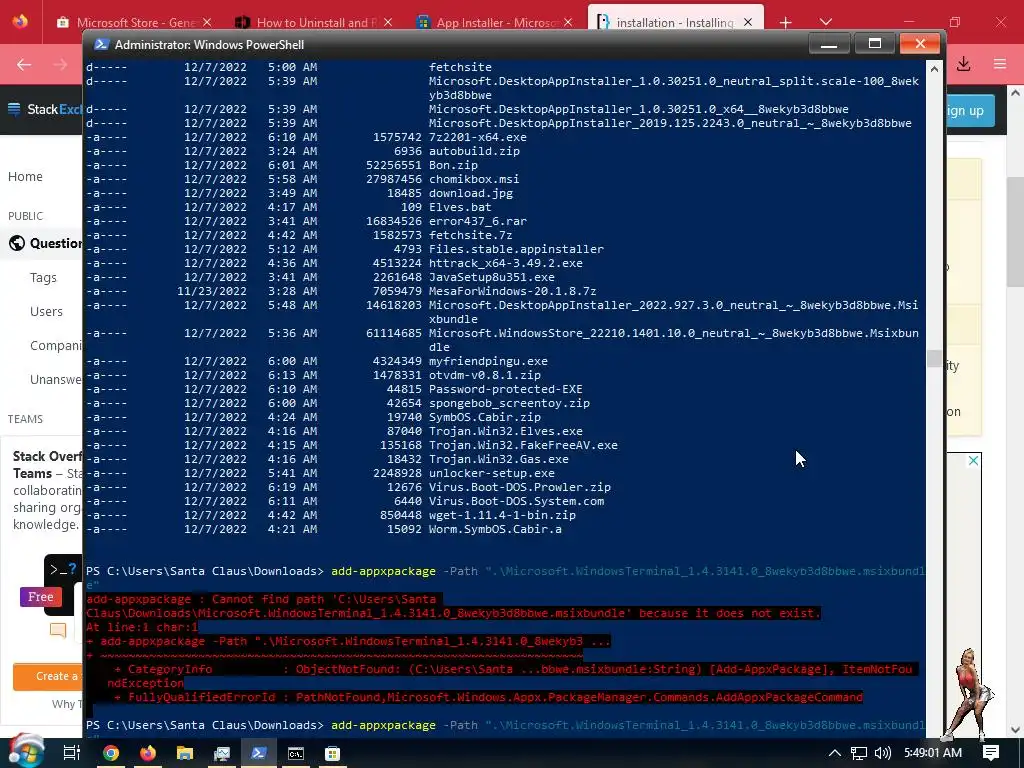Switch to the Microsoft Store browser tab
This screenshot has width=1024, height=768.
(134, 22)
